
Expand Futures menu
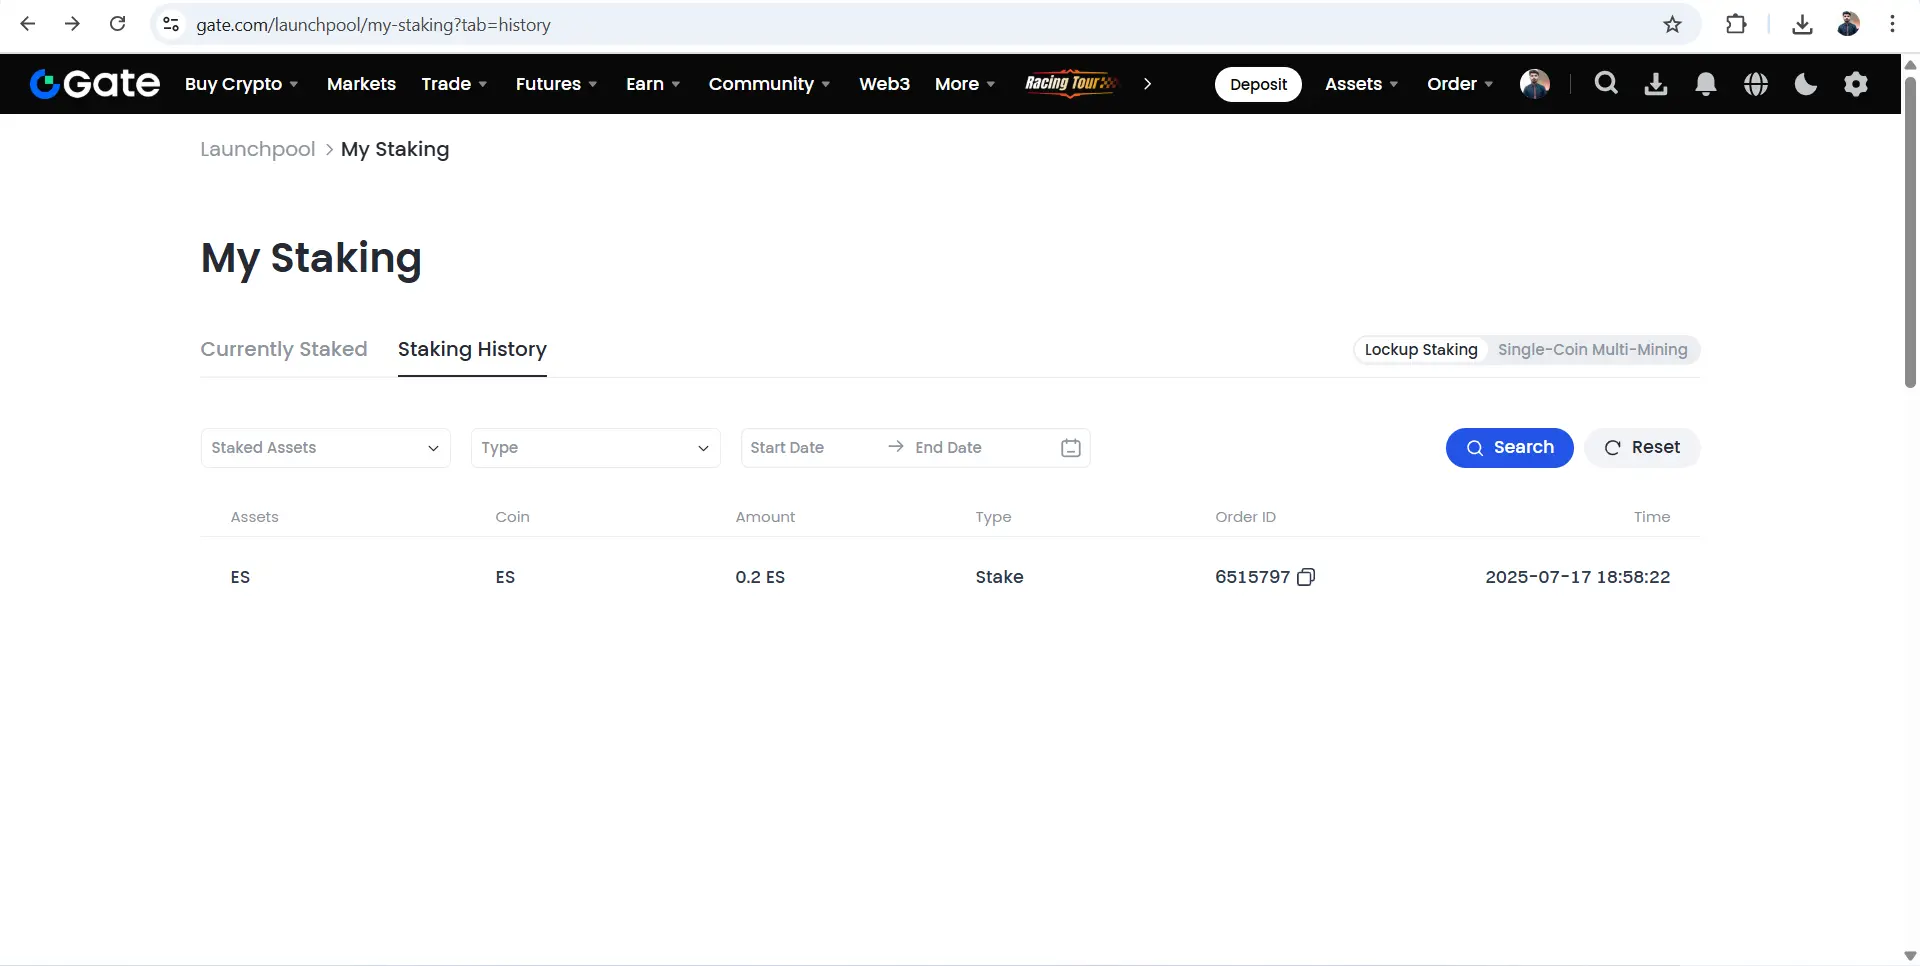tap(556, 84)
